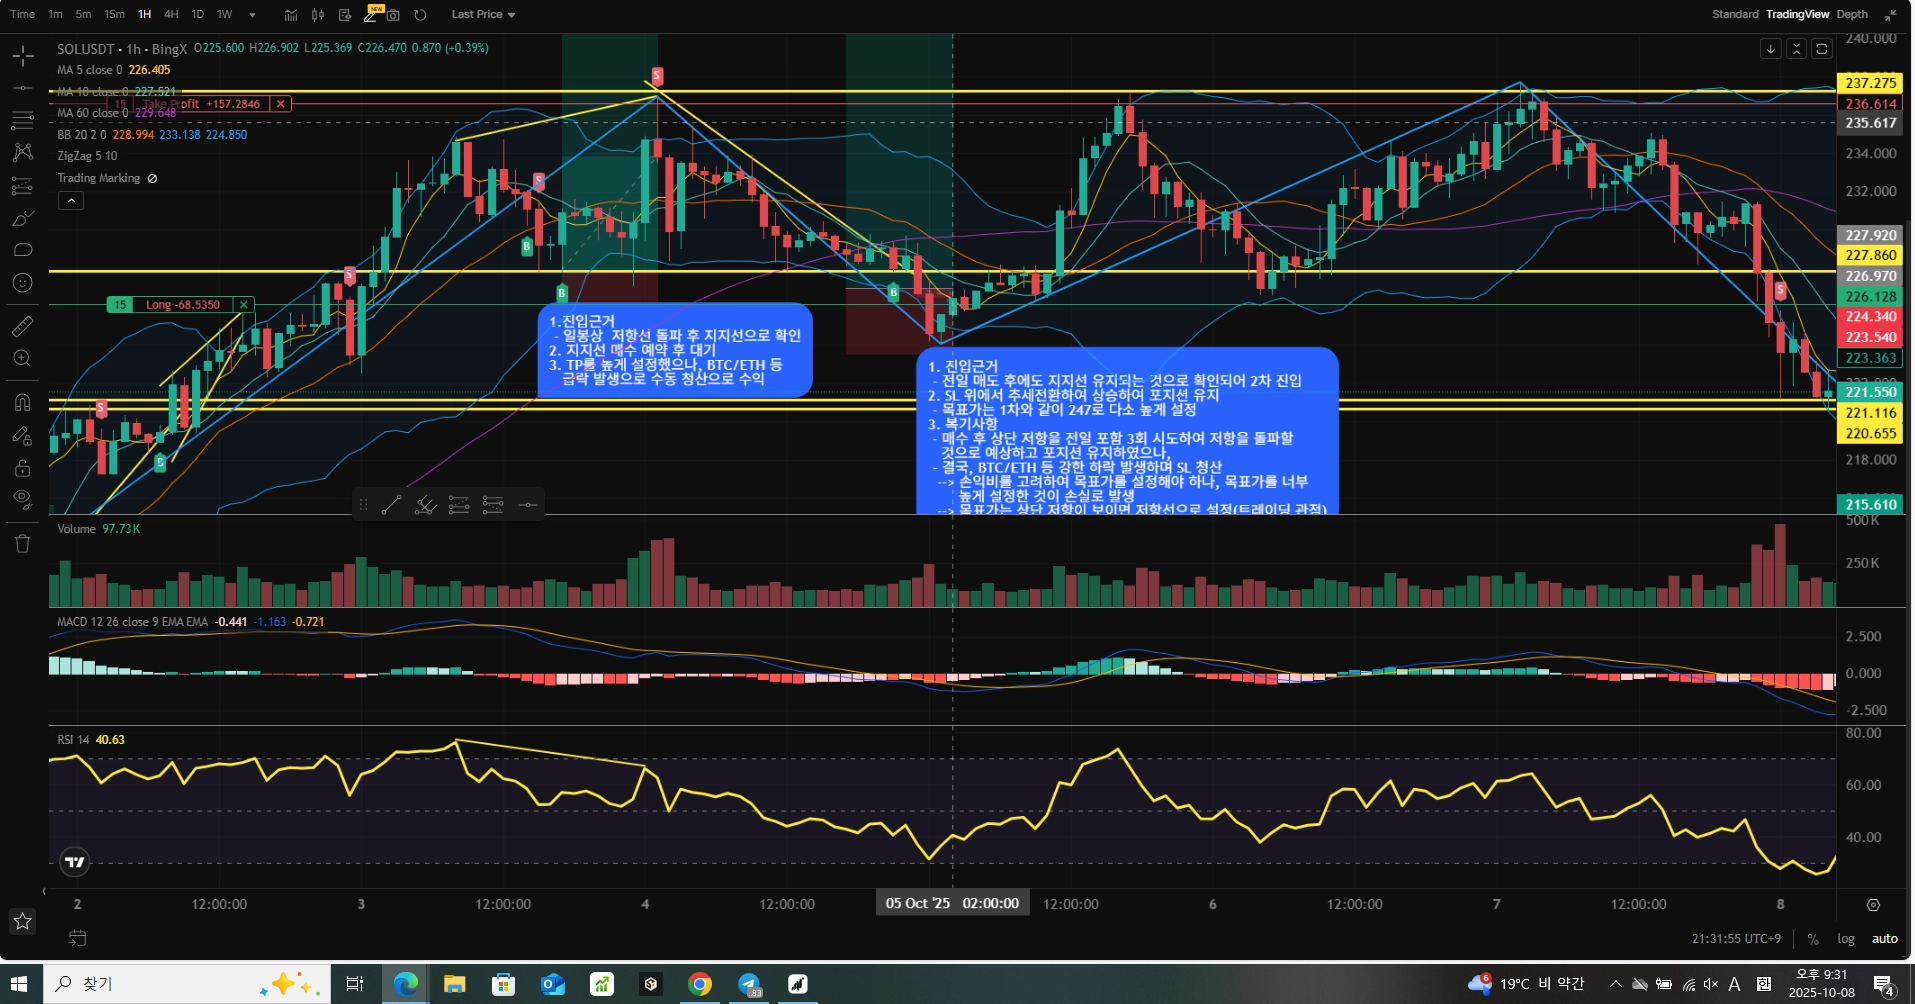Click the 237.275 yellow price label
The width and height of the screenshot is (1915, 1004).
(x=1870, y=83)
